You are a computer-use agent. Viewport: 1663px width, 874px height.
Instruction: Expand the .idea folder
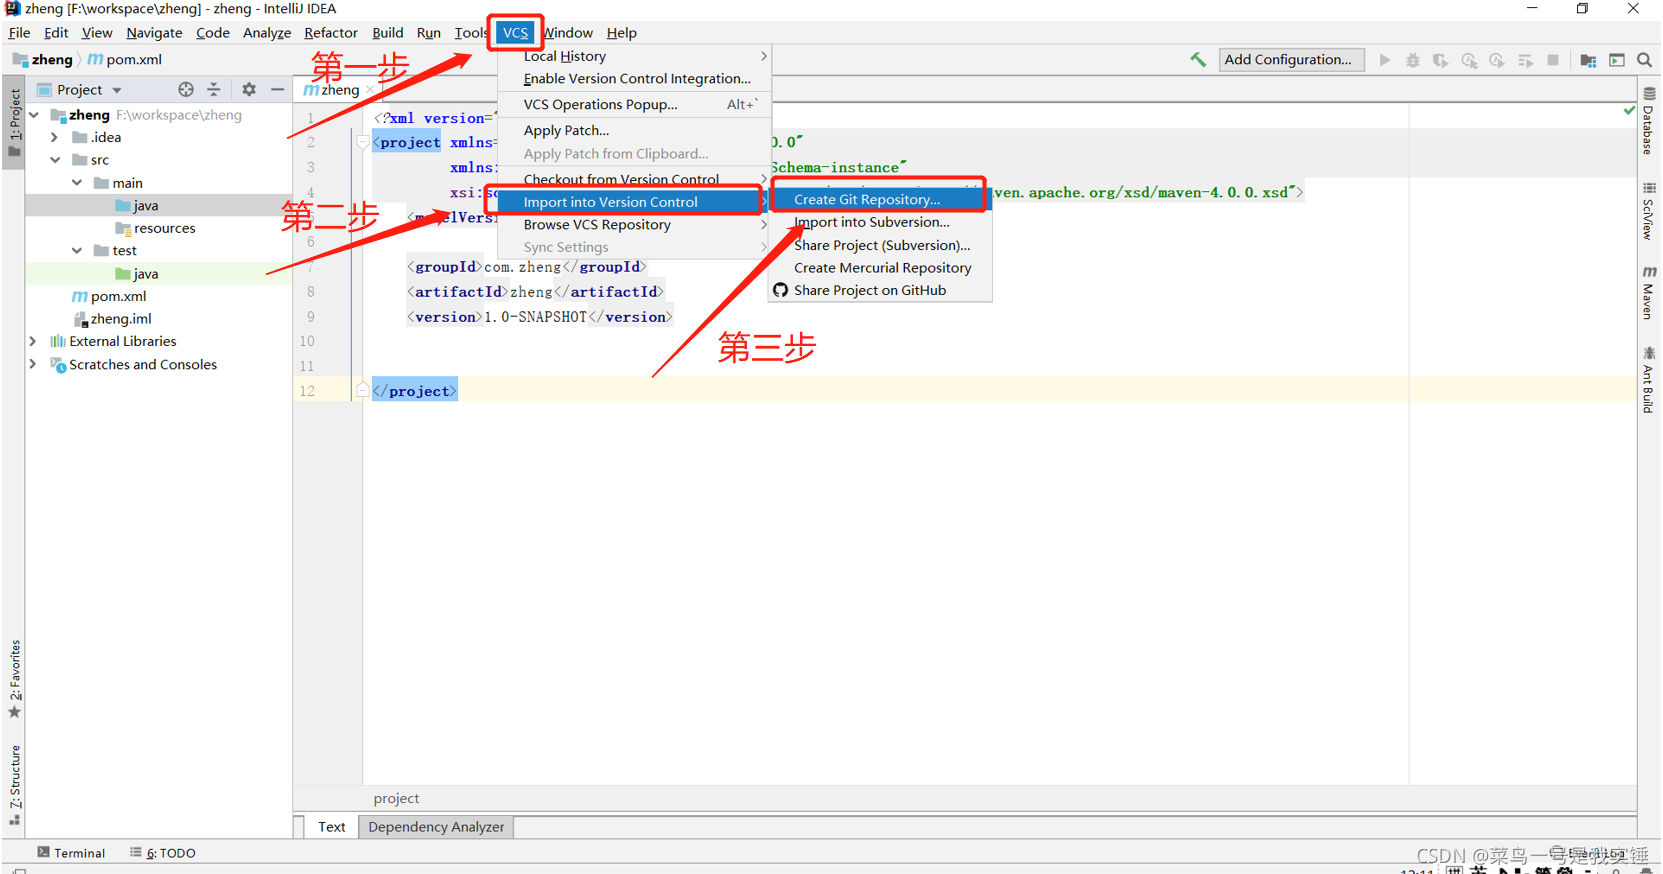[x=55, y=137]
